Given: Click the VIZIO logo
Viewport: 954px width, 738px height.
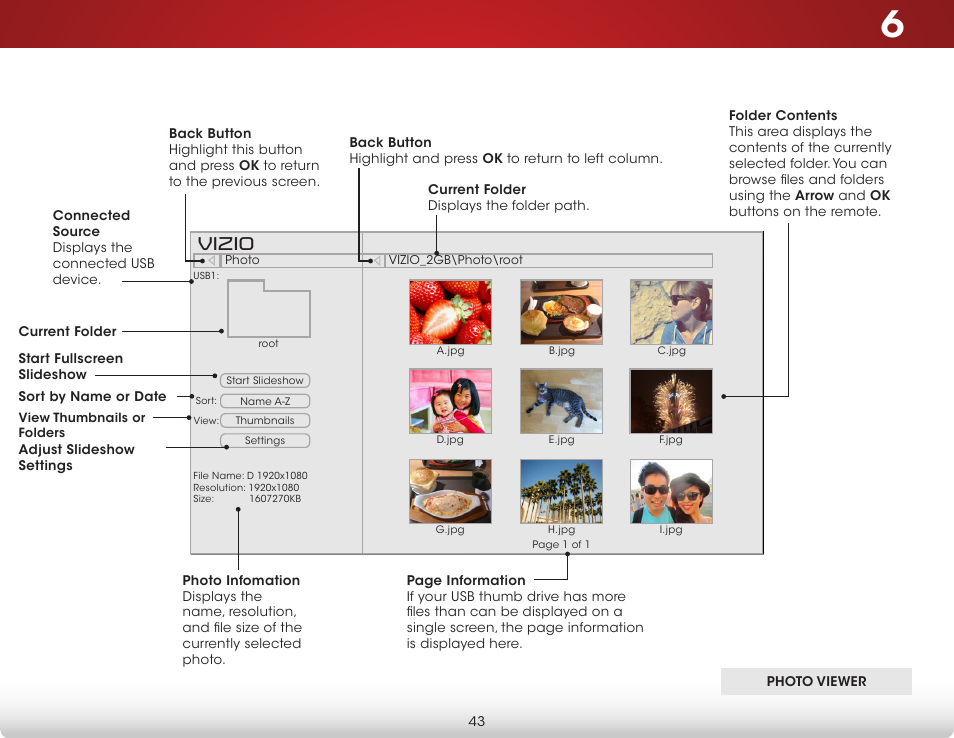Looking at the screenshot, I should pyautogui.click(x=225, y=244).
